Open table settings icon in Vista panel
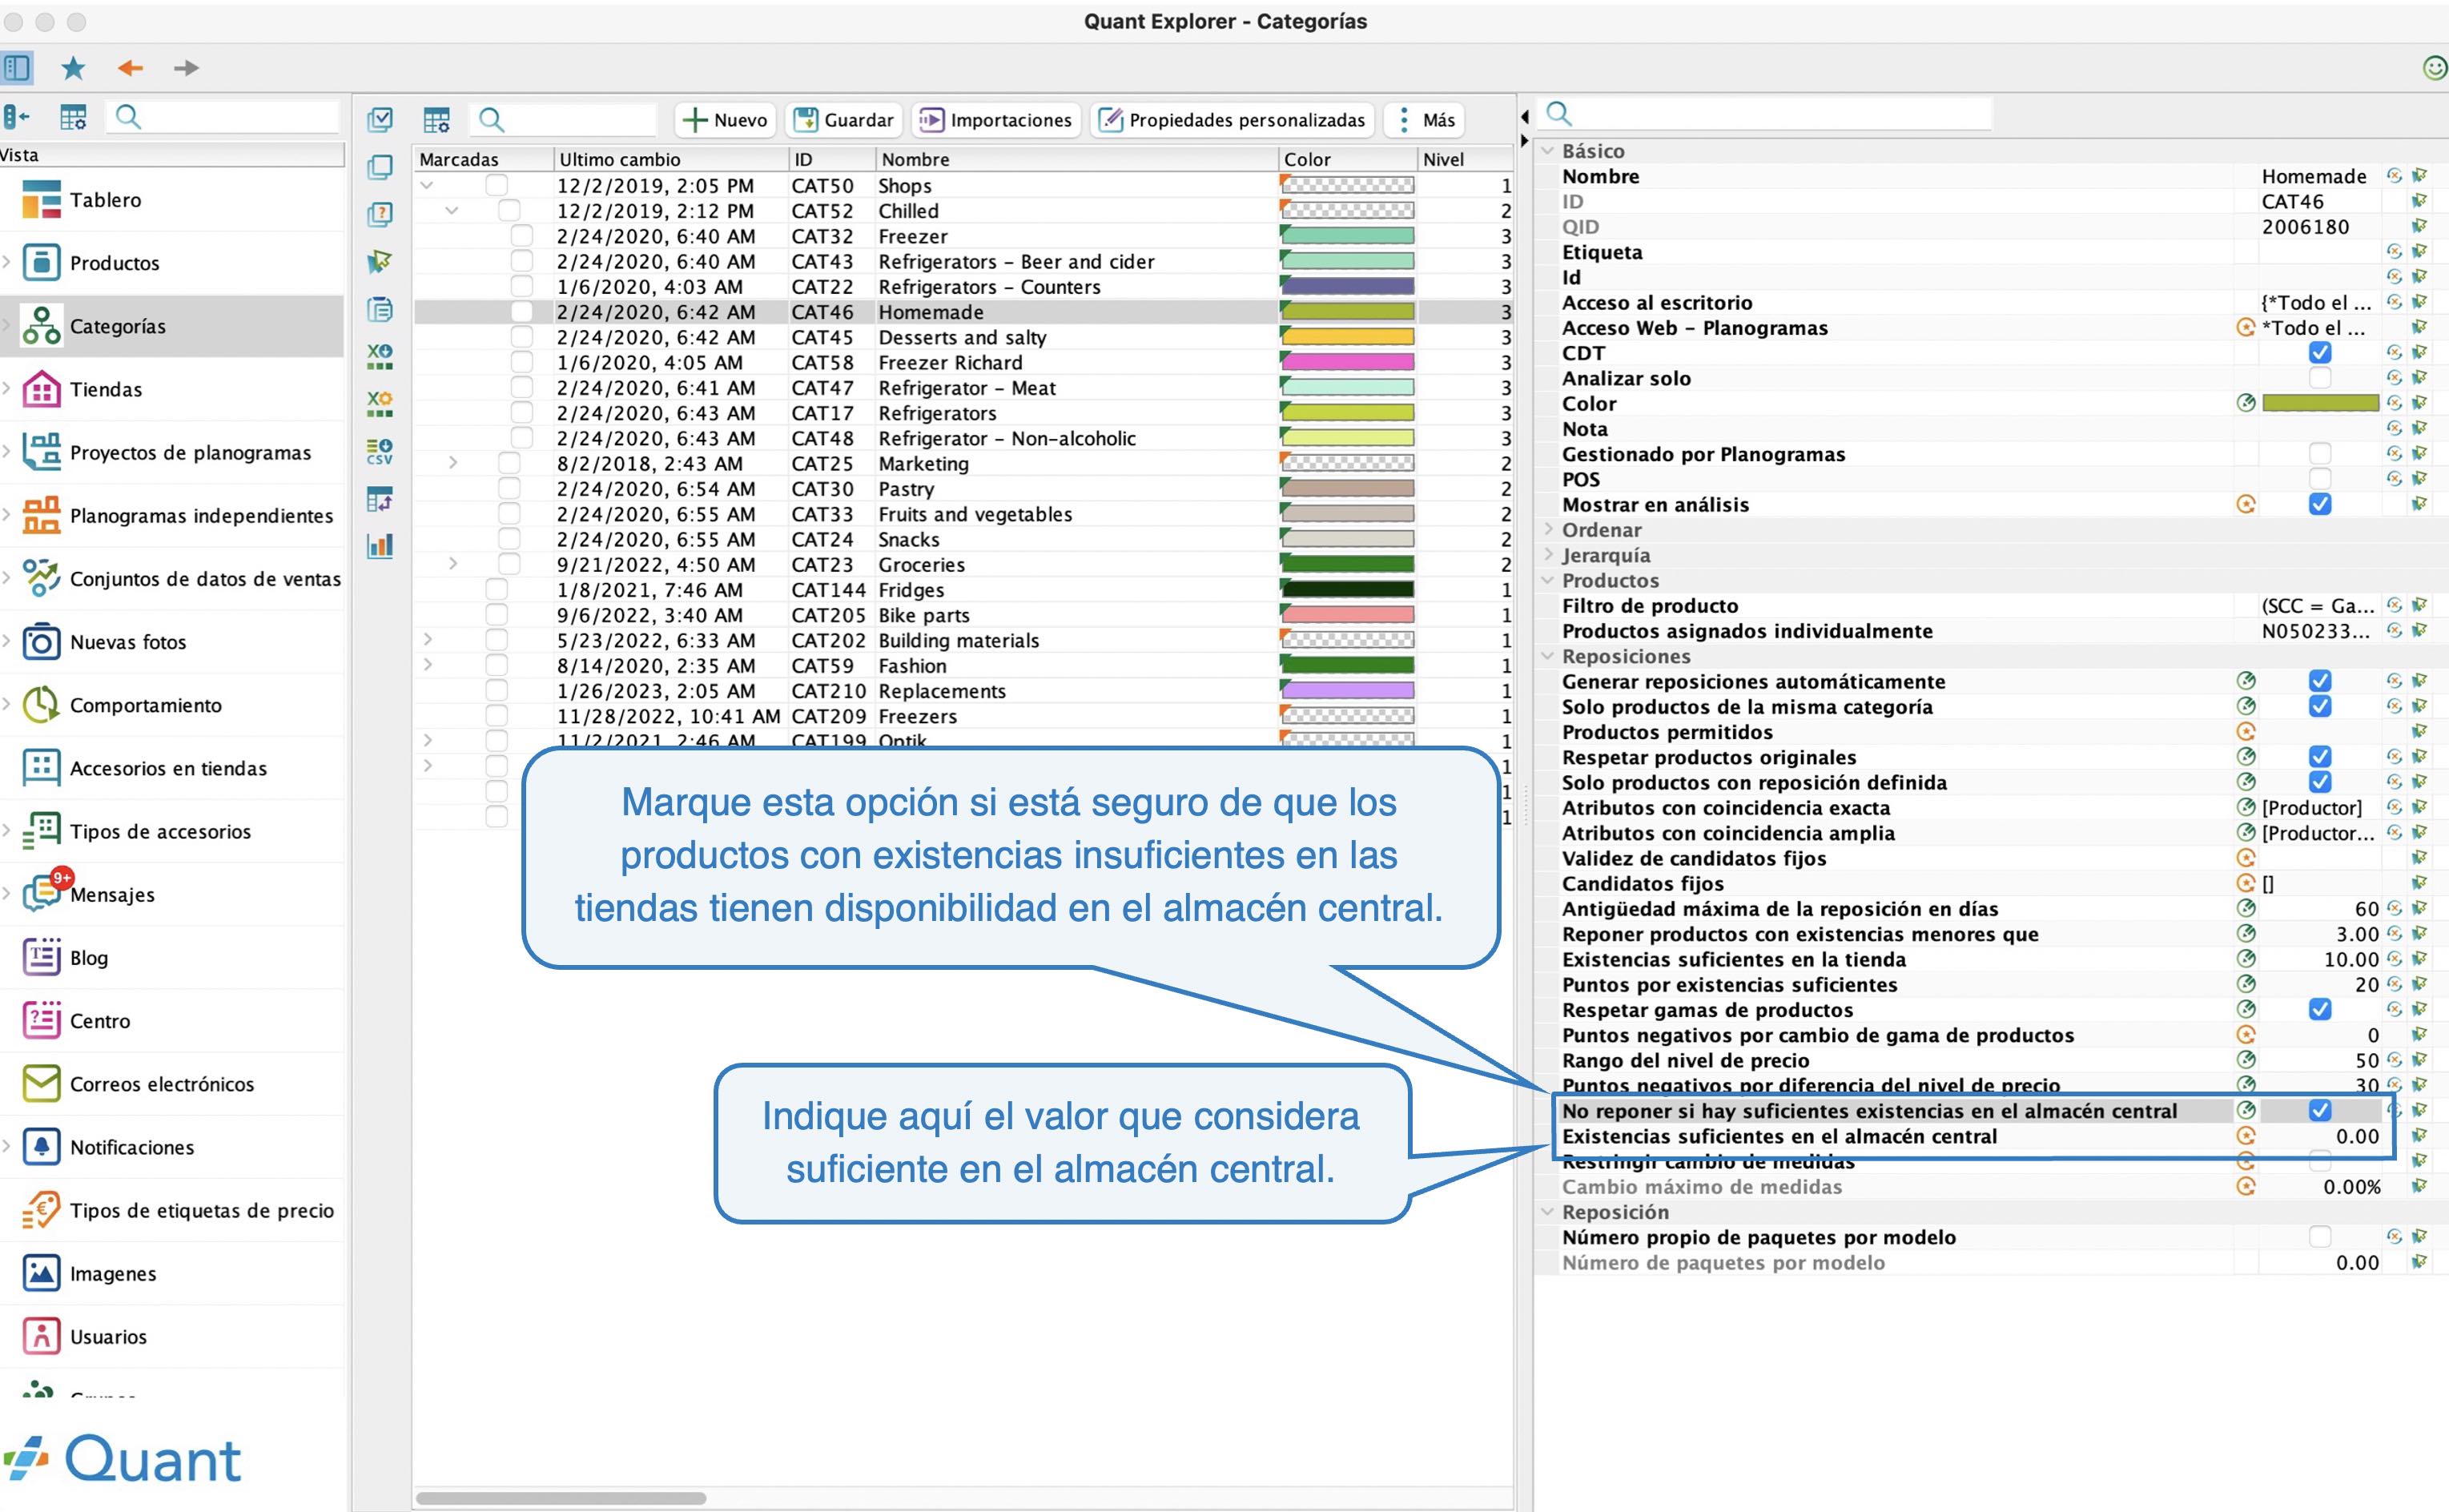This screenshot has height=1512, width=2449. [x=73, y=117]
